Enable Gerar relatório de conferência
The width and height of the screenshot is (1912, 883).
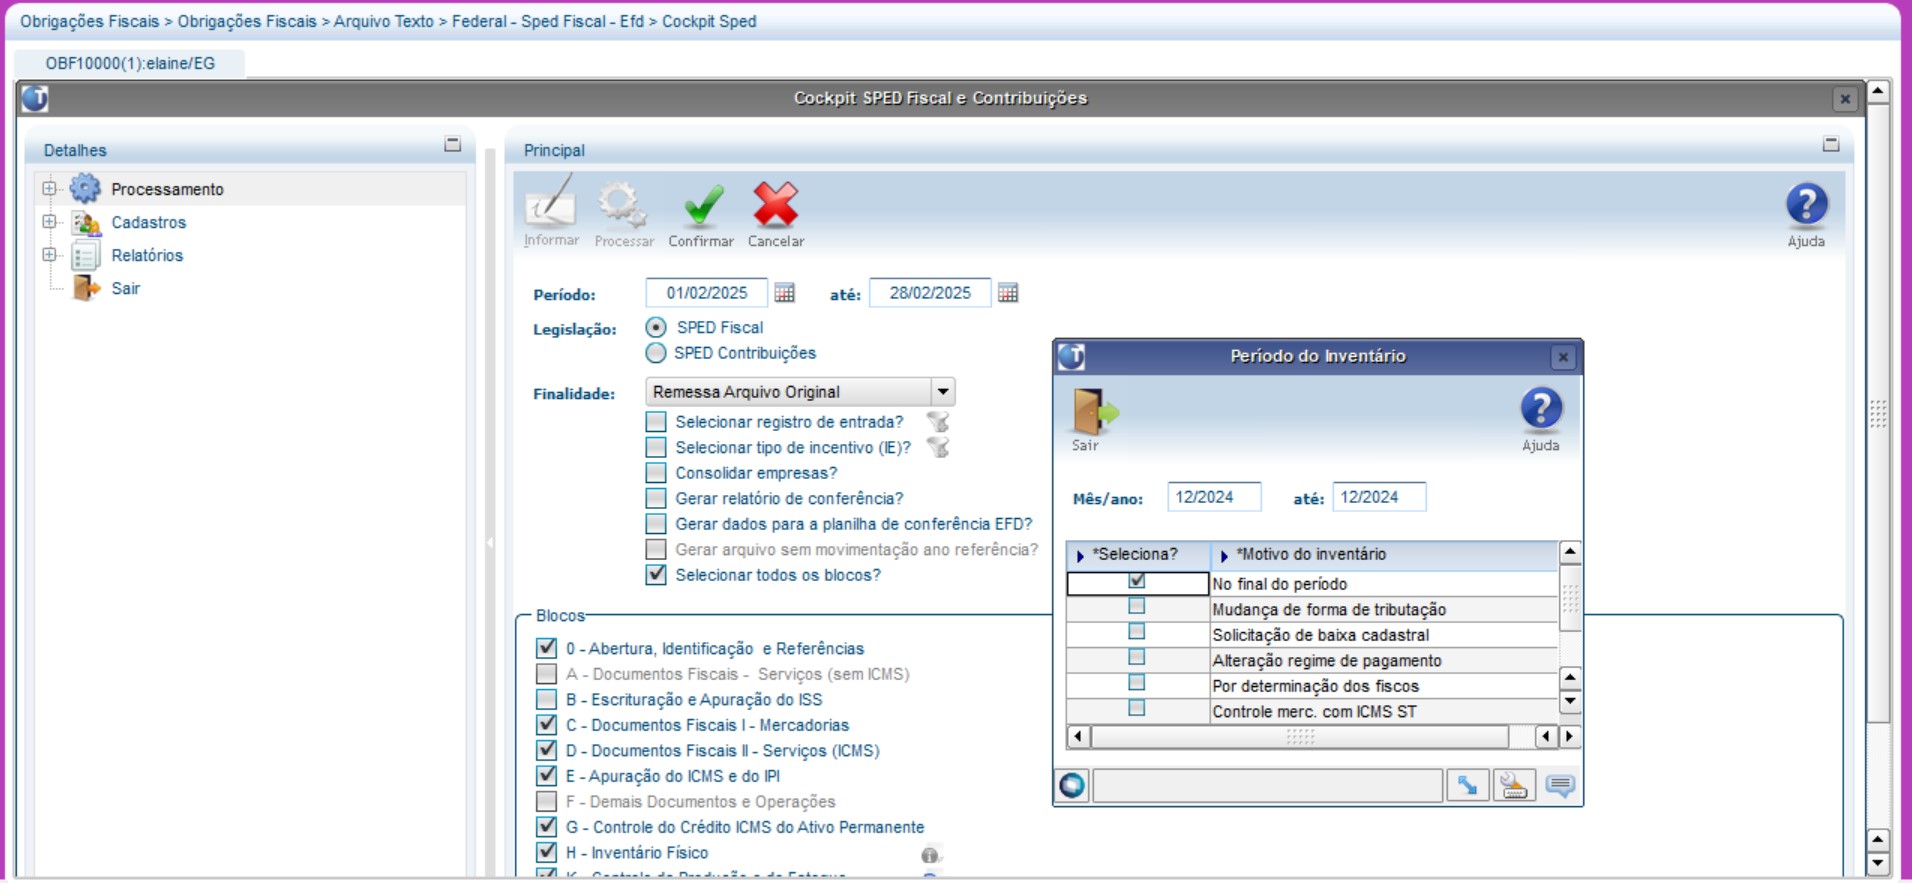tap(656, 498)
